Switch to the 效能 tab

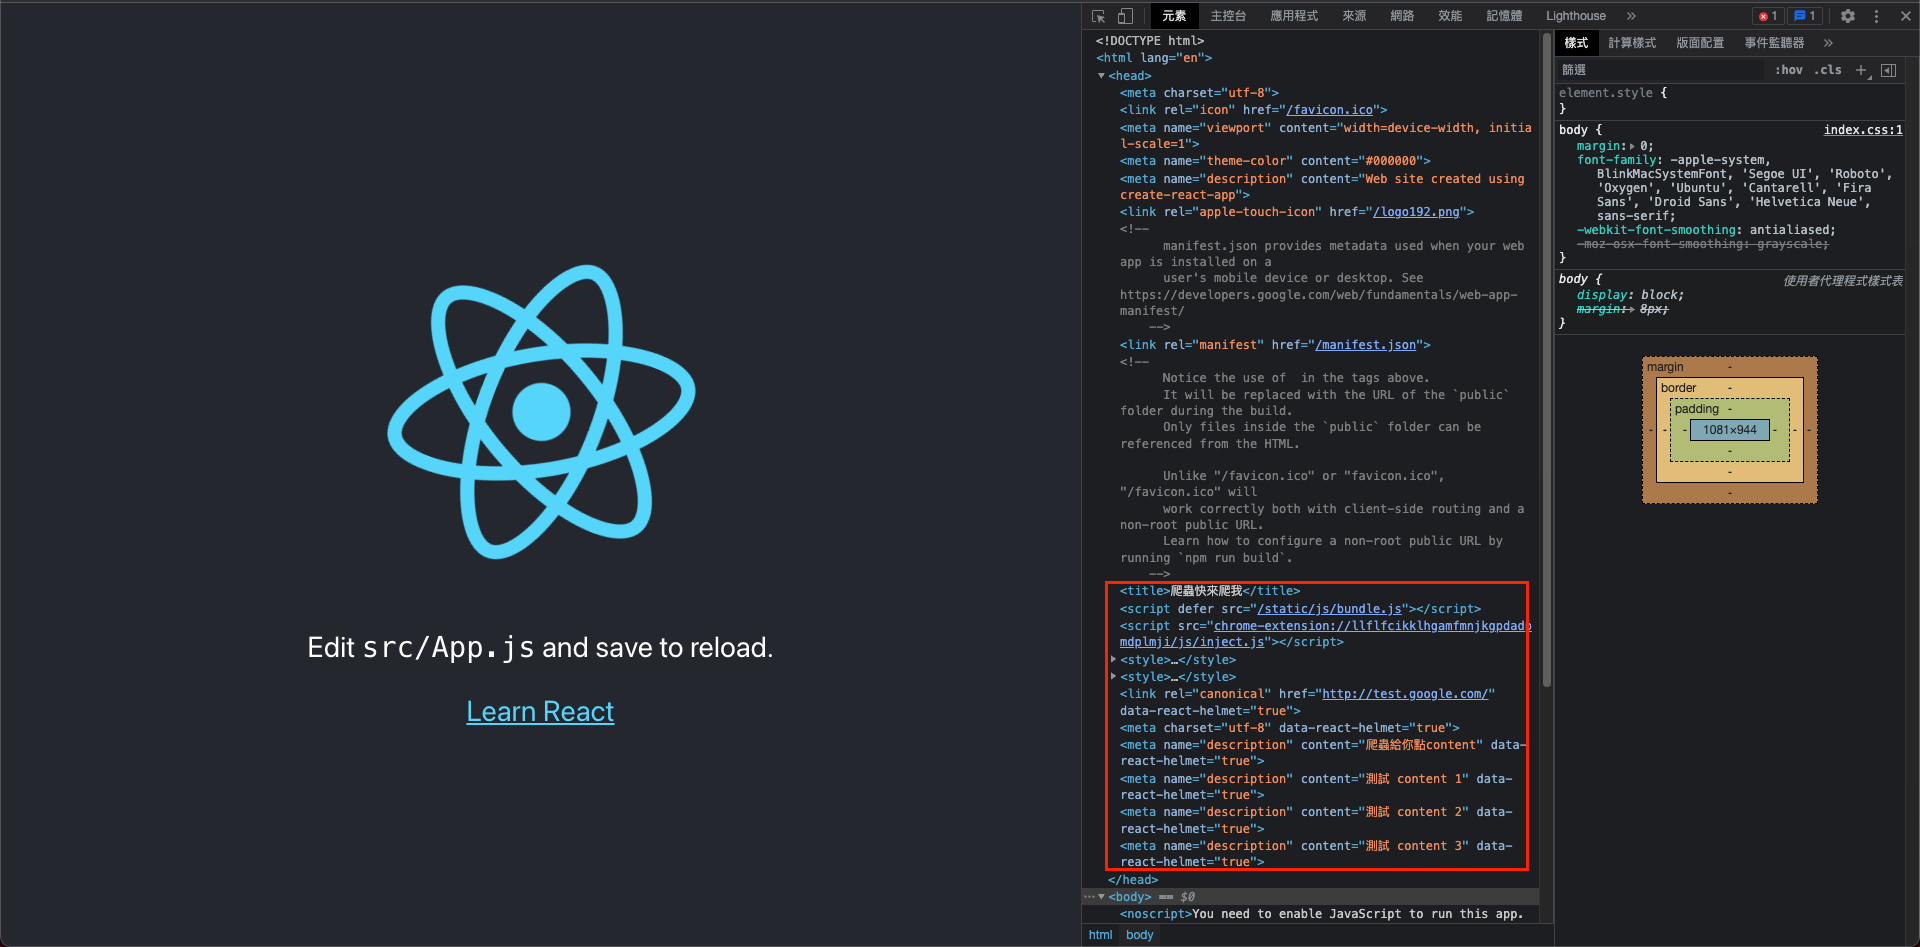pos(1450,16)
